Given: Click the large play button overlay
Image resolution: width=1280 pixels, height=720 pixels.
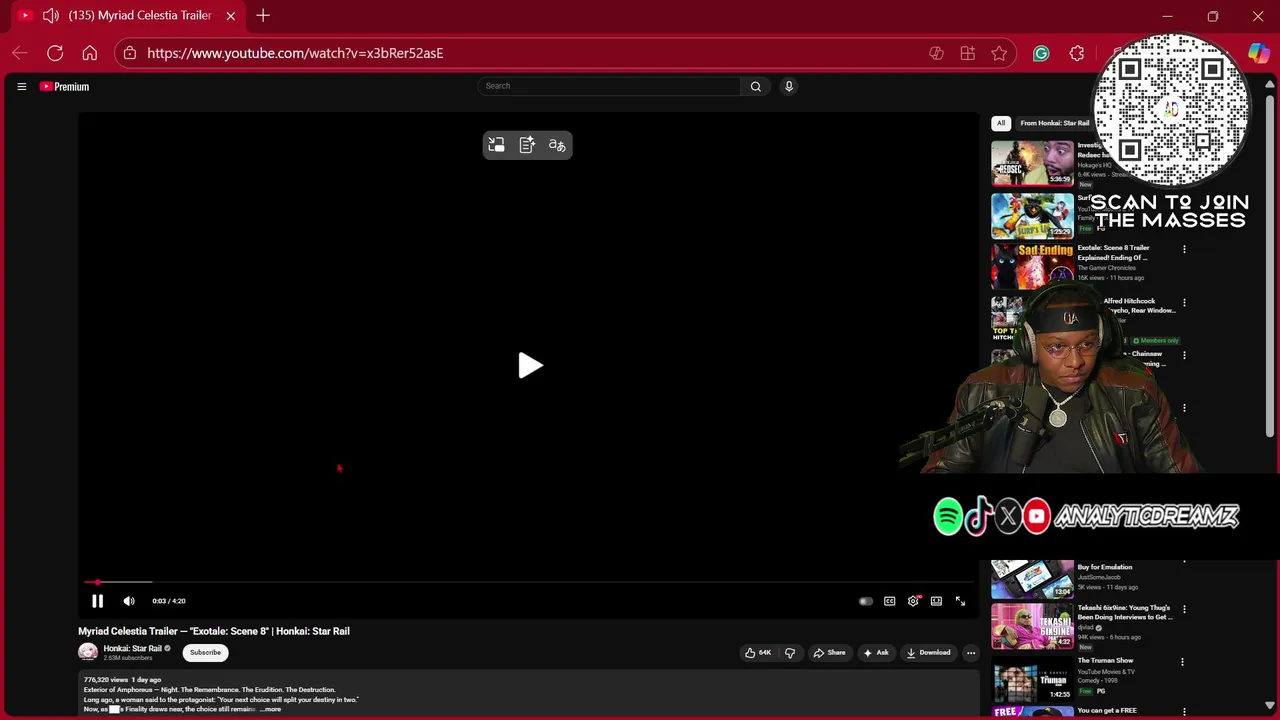Looking at the screenshot, I should 530,365.
